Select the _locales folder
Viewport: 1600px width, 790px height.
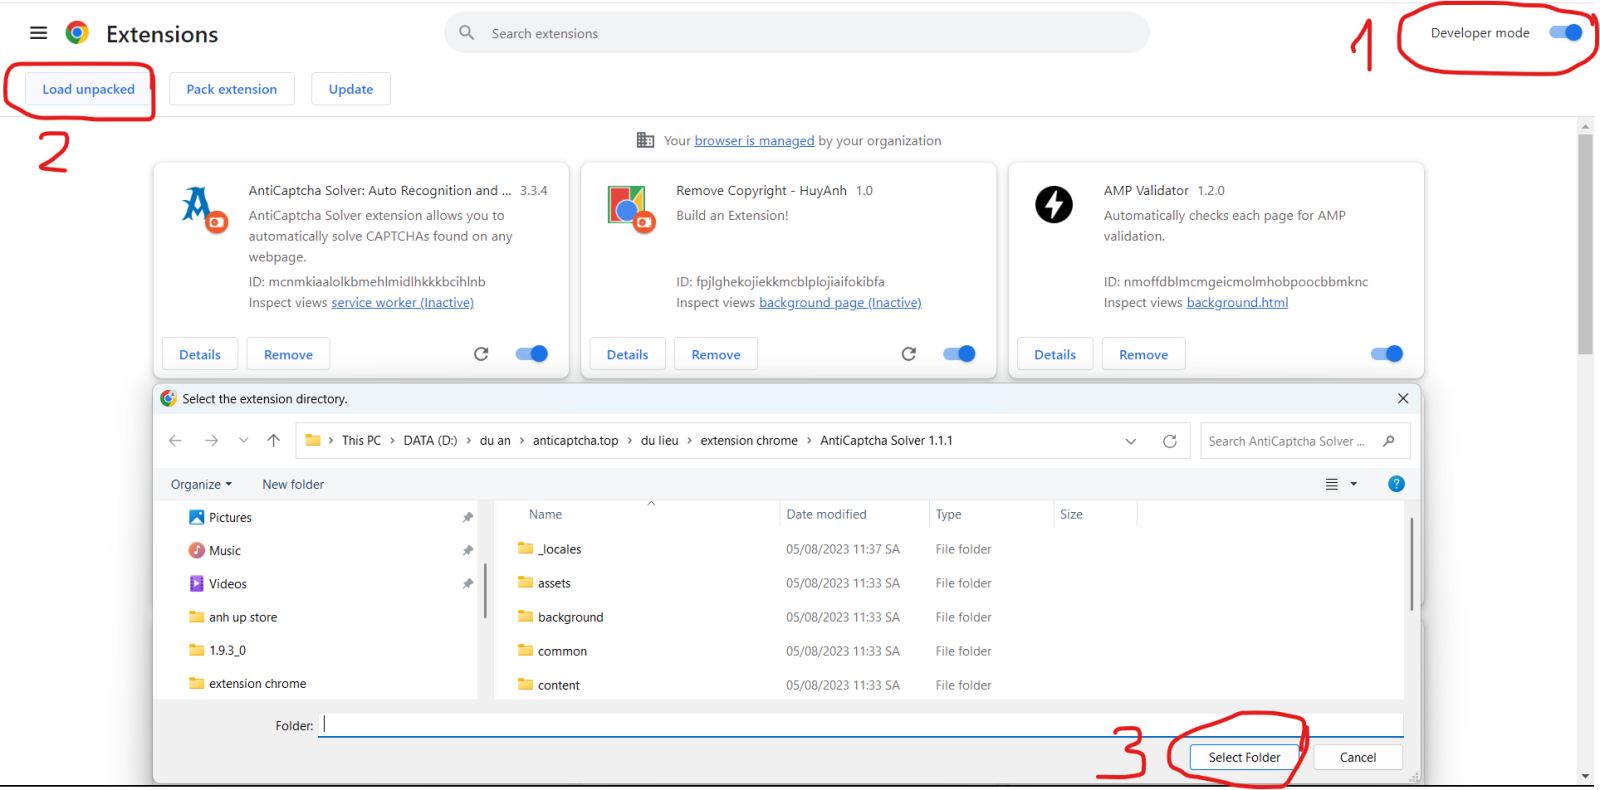point(549,549)
